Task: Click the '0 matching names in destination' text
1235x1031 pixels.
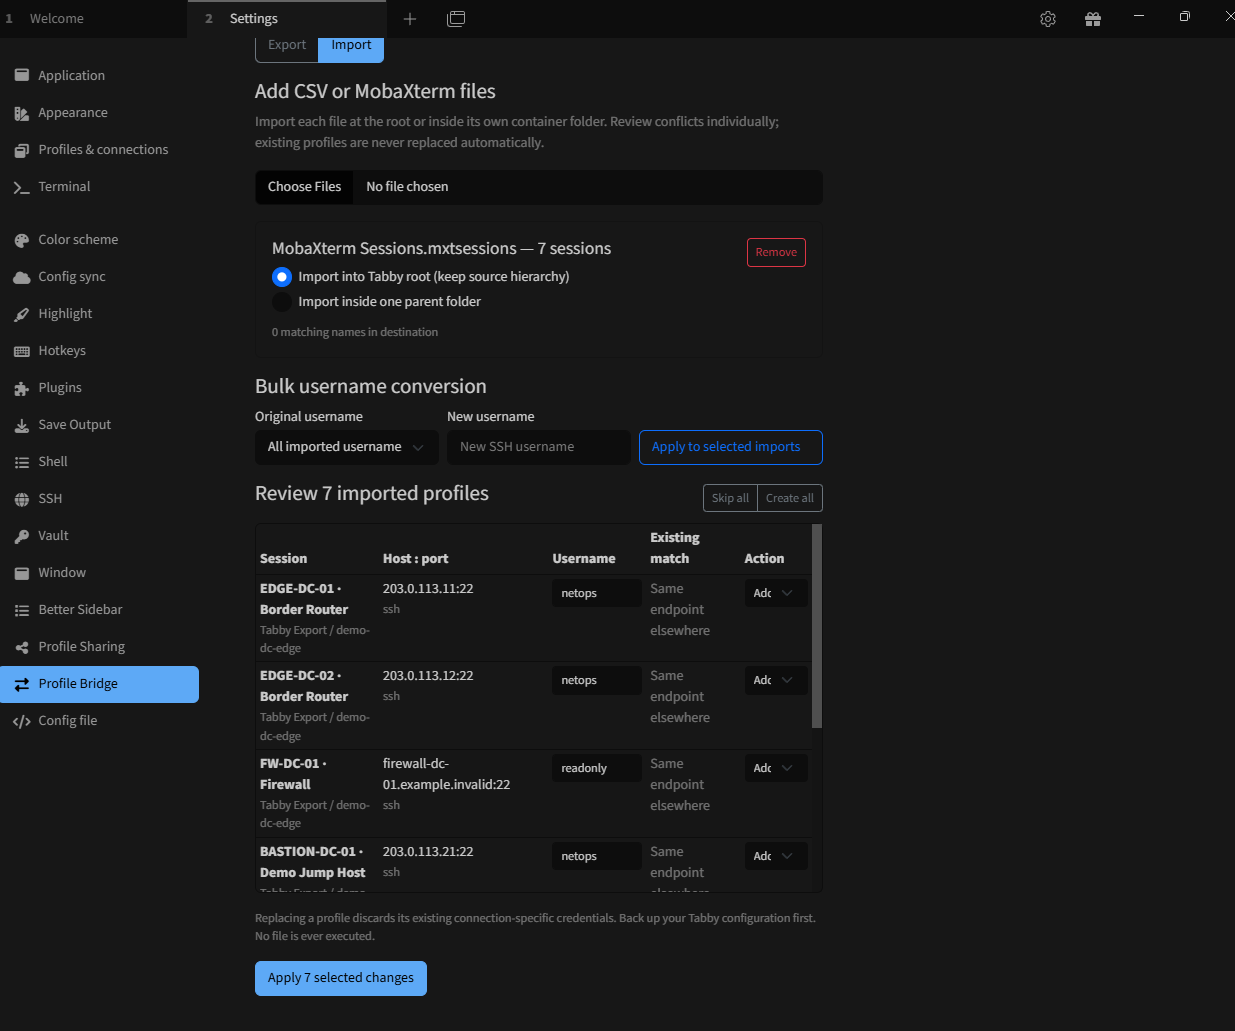Action: coord(355,332)
